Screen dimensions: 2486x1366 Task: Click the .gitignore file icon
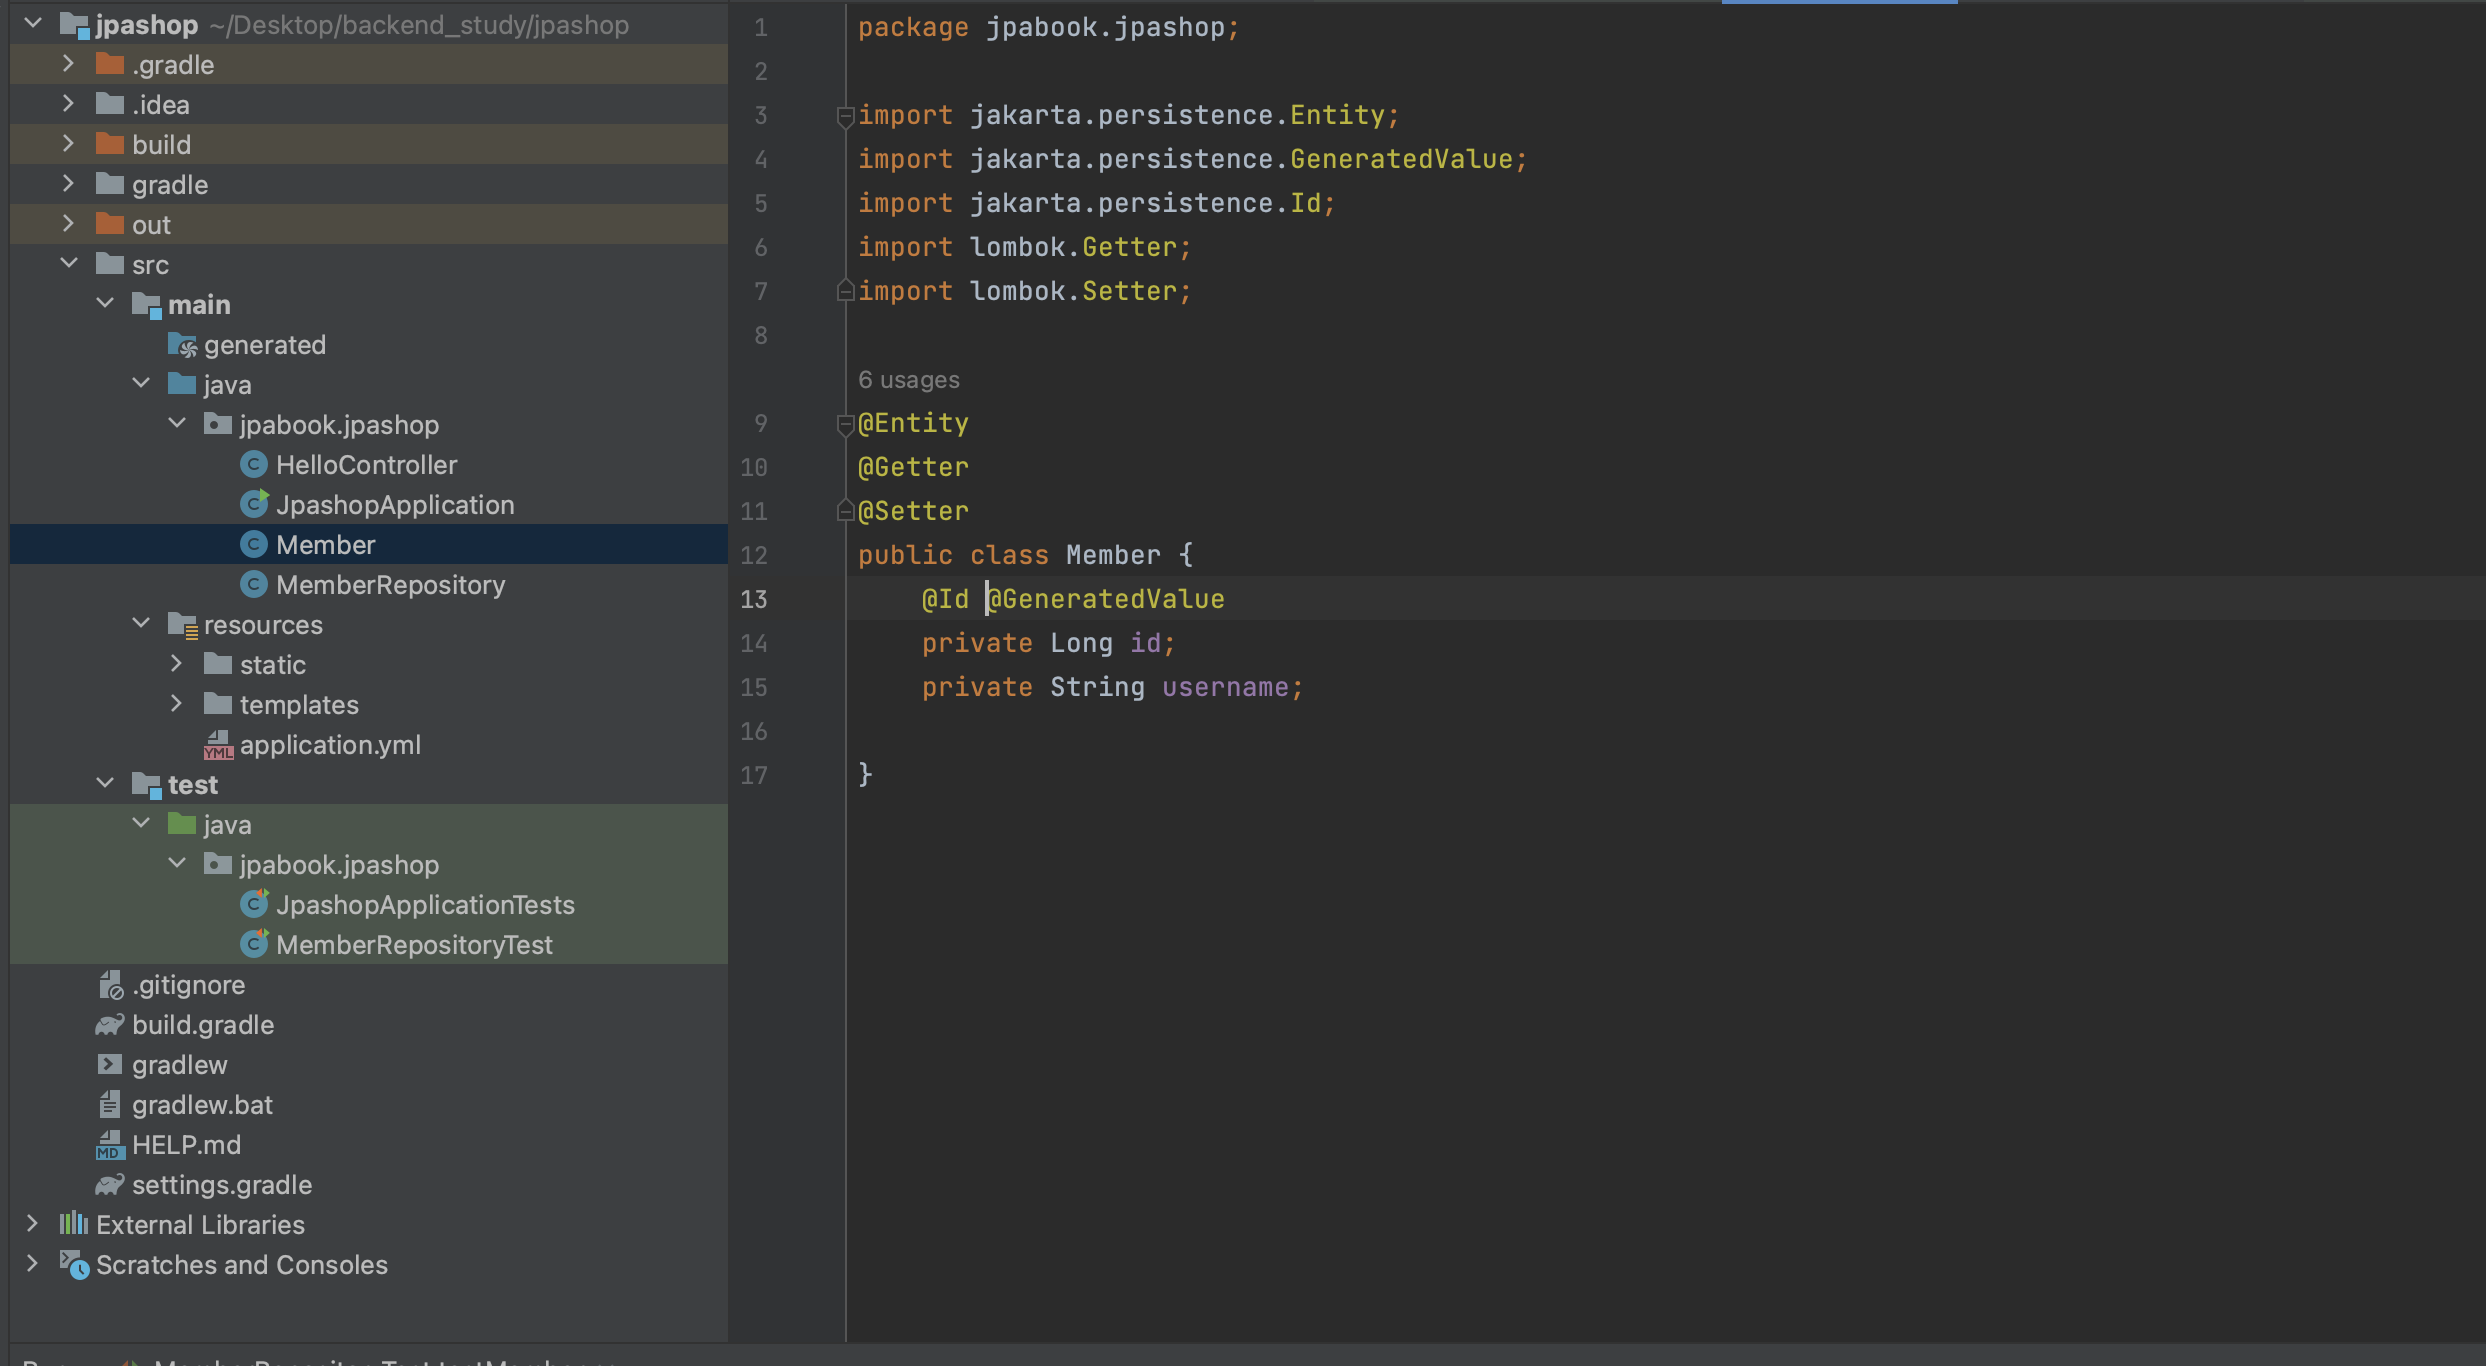point(110,985)
